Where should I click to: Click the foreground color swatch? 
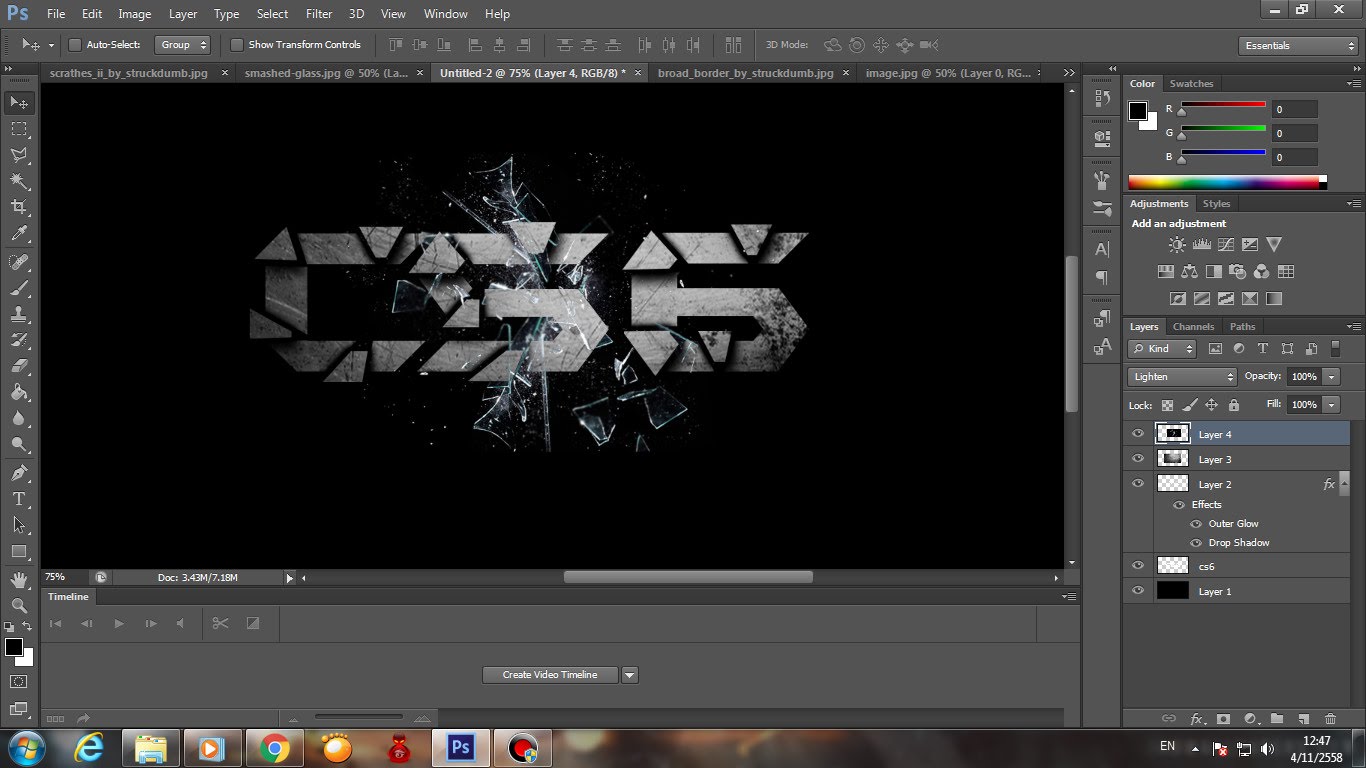click(x=13, y=648)
